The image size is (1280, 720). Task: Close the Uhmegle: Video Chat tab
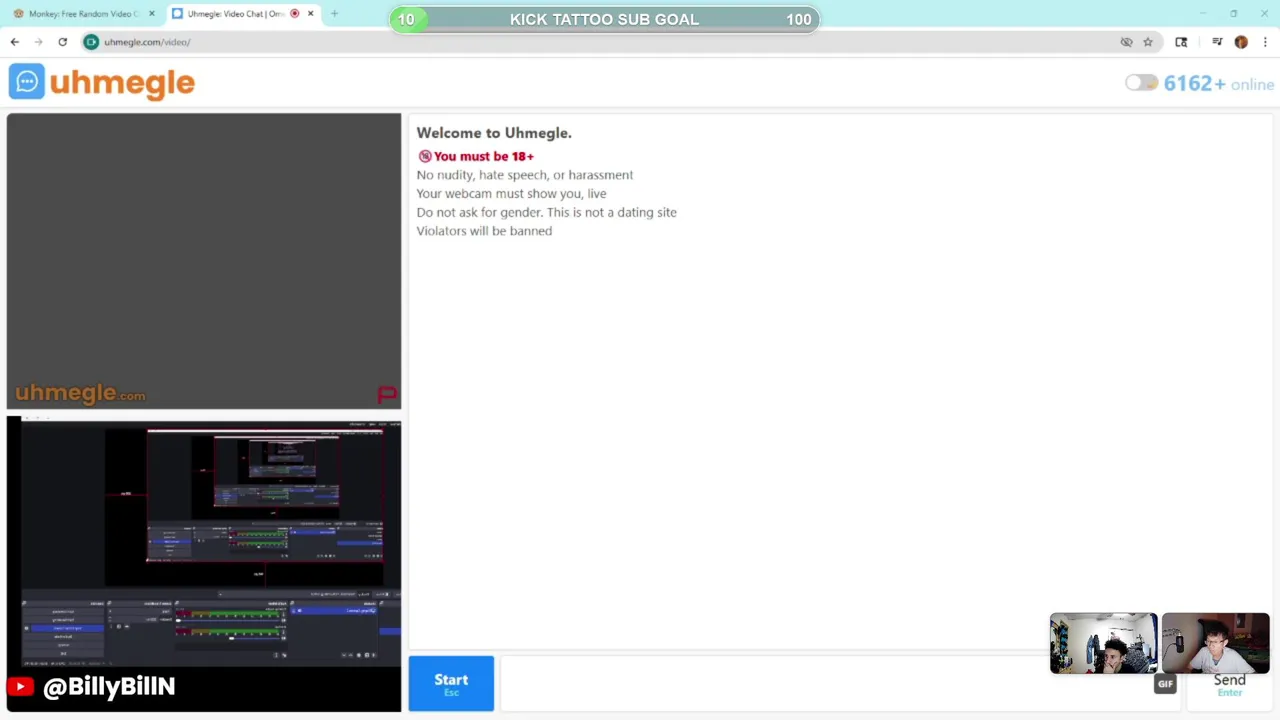[310, 14]
